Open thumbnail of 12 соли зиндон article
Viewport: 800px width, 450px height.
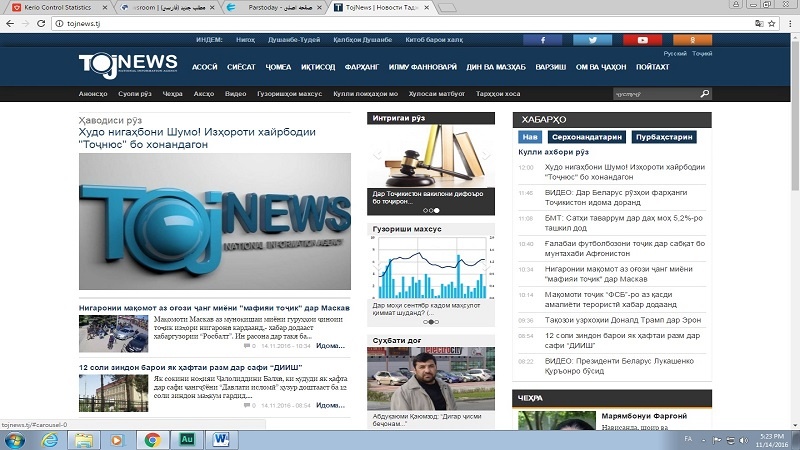pyautogui.click(x=113, y=393)
